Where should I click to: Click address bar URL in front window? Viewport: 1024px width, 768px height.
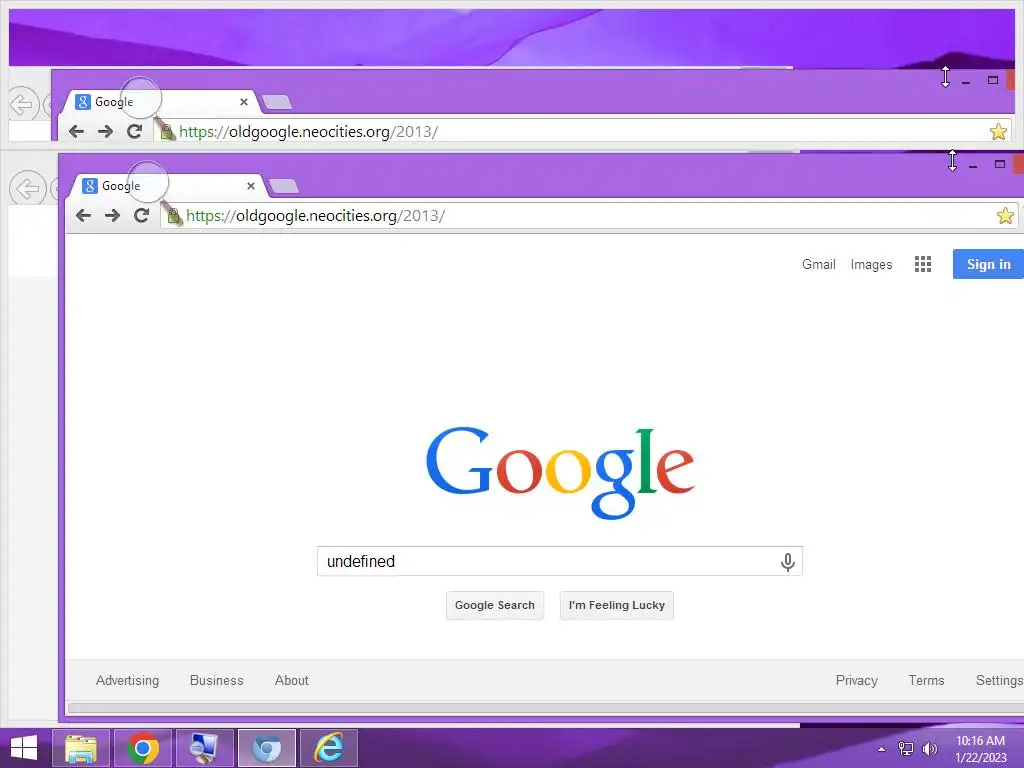click(316, 216)
